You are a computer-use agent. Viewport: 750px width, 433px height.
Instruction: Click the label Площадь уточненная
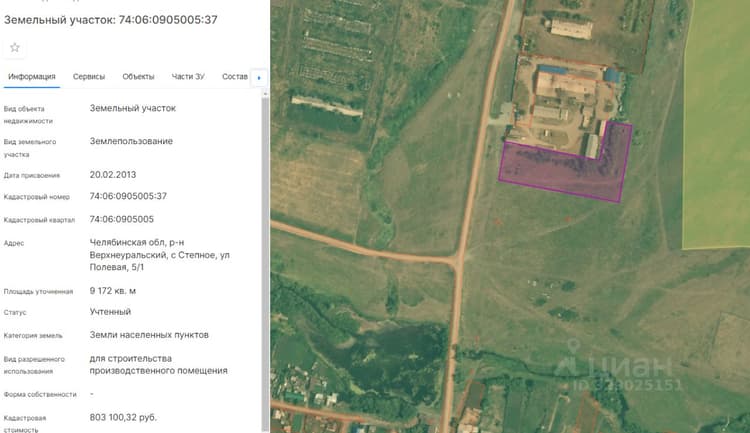click(x=38, y=291)
